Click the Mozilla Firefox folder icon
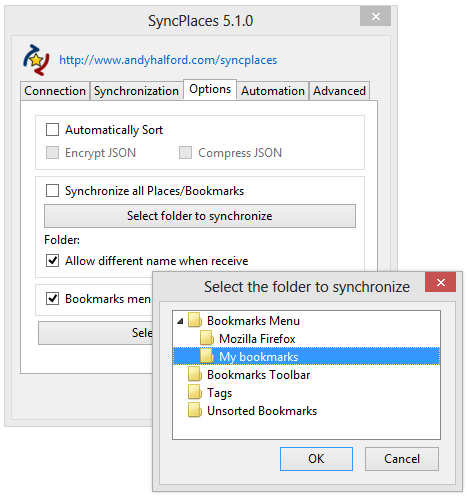 (207, 338)
